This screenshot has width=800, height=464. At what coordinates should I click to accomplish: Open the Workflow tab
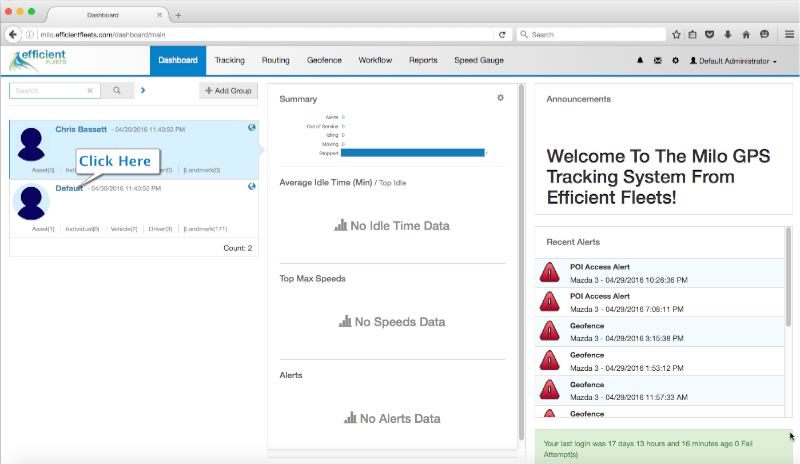point(375,60)
